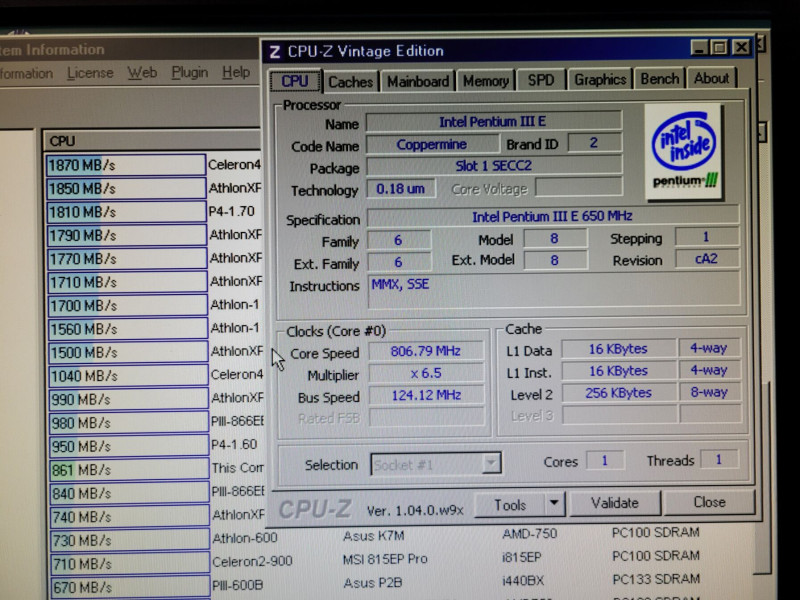The image size is (800, 600).
Task: Click the i440BX chipset entry
Action: (x=523, y=581)
